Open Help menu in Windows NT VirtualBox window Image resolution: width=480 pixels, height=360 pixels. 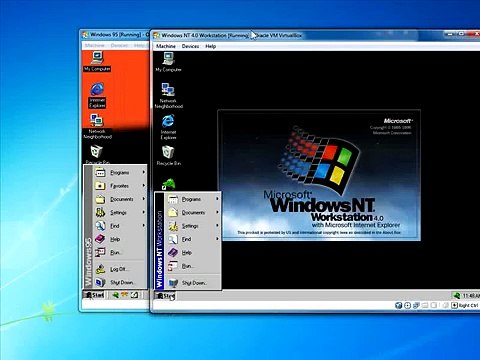(x=210, y=46)
